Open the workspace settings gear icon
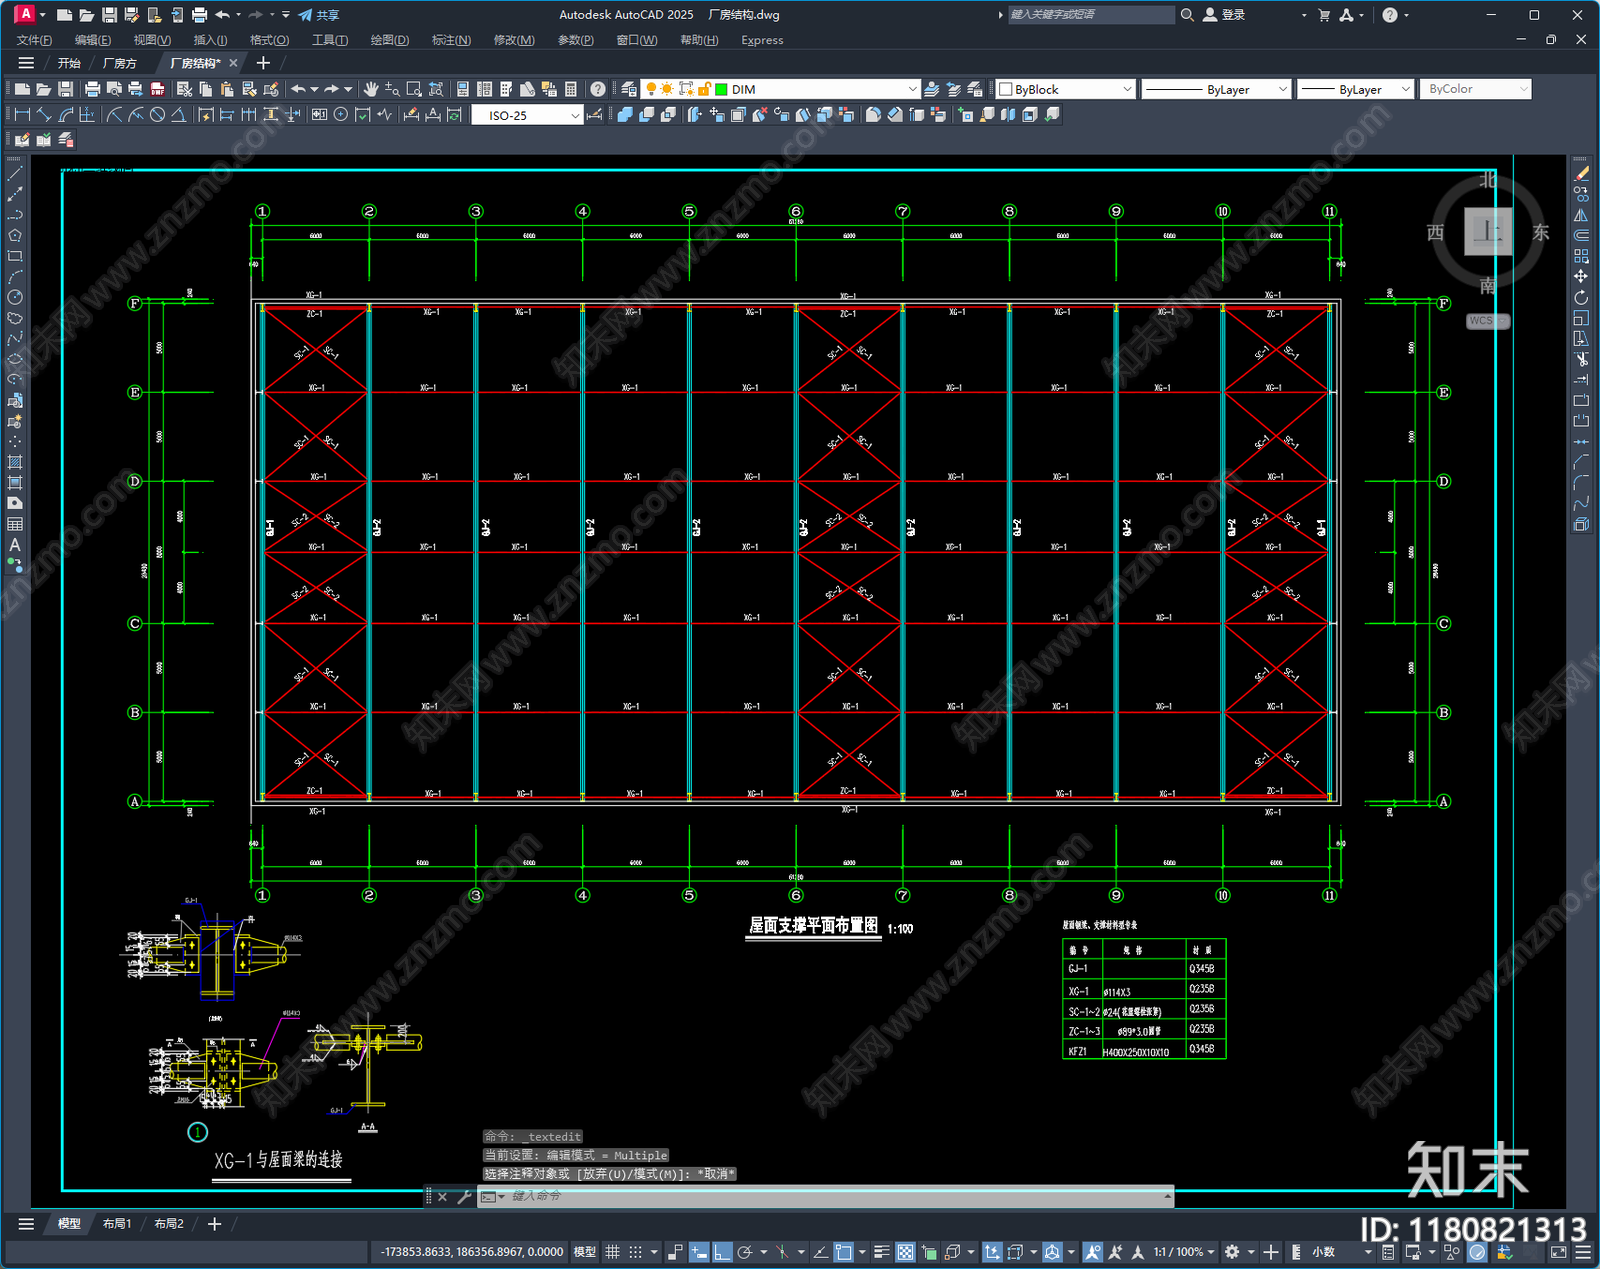Image resolution: width=1600 pixels, height=1269 pixels. point(1233,1252)
